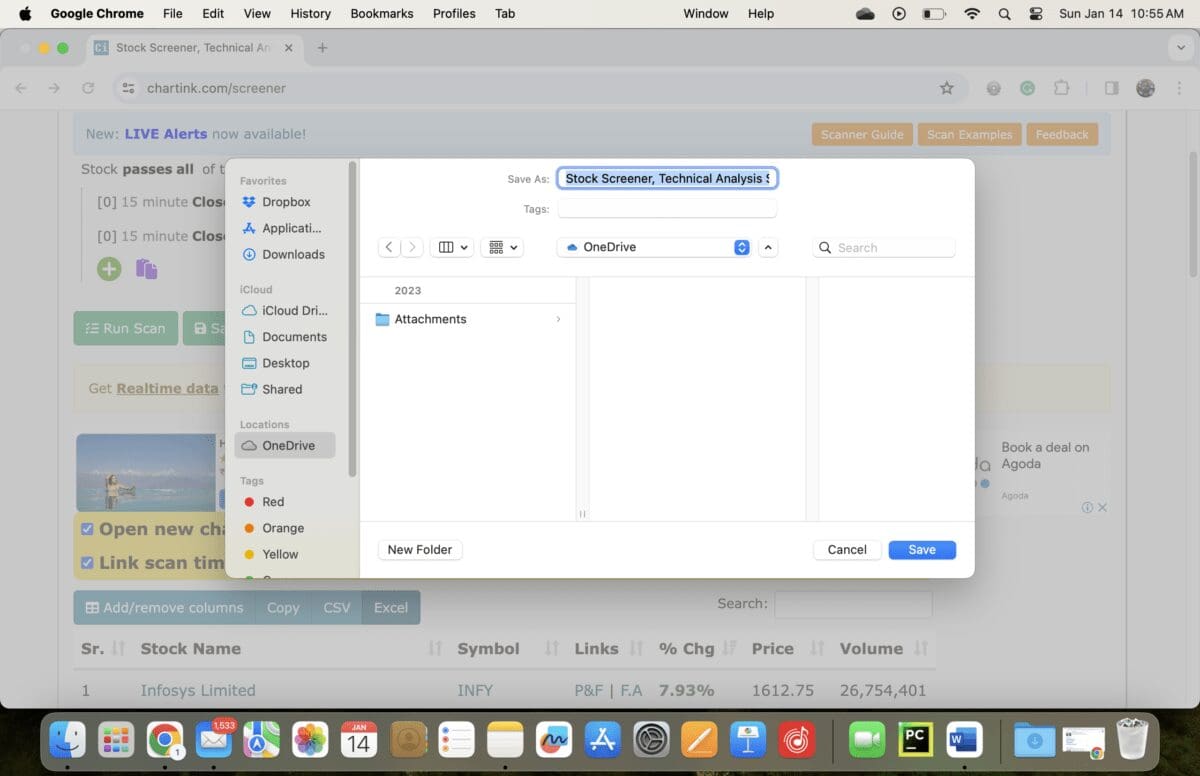This screenshot has height=776, width=1200.
Task: Select iCloud Drive in sidebar
Action: (294, 311)
